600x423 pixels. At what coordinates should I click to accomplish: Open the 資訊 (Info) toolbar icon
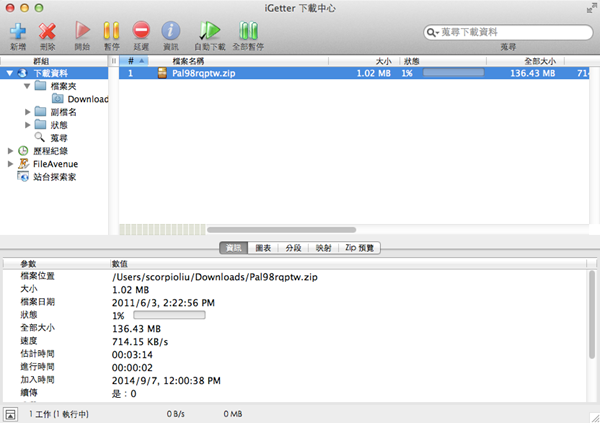pos(171,31)
